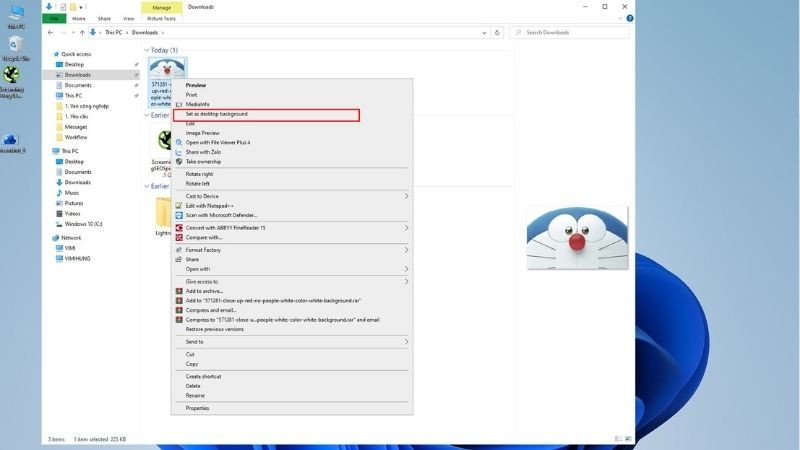Click the ABBYY Compare with icon
This screenshot has width=800, height=450.
[179, 237]
